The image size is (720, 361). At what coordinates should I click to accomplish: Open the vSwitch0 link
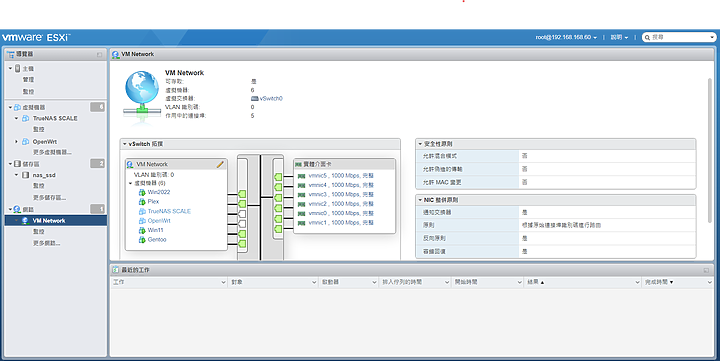[271, 98]
